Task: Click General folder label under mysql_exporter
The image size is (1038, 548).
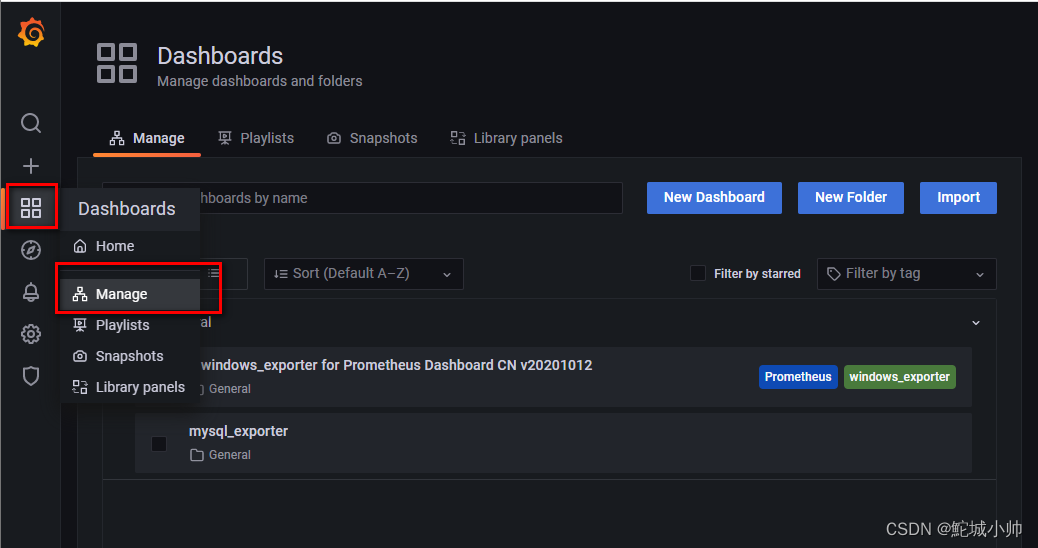Action: [220, 455]
